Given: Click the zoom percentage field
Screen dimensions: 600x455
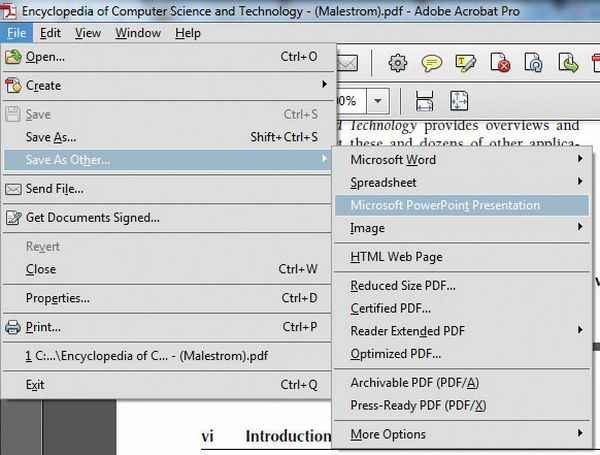Looking at the screenshot, I should [x=351, y=101].
